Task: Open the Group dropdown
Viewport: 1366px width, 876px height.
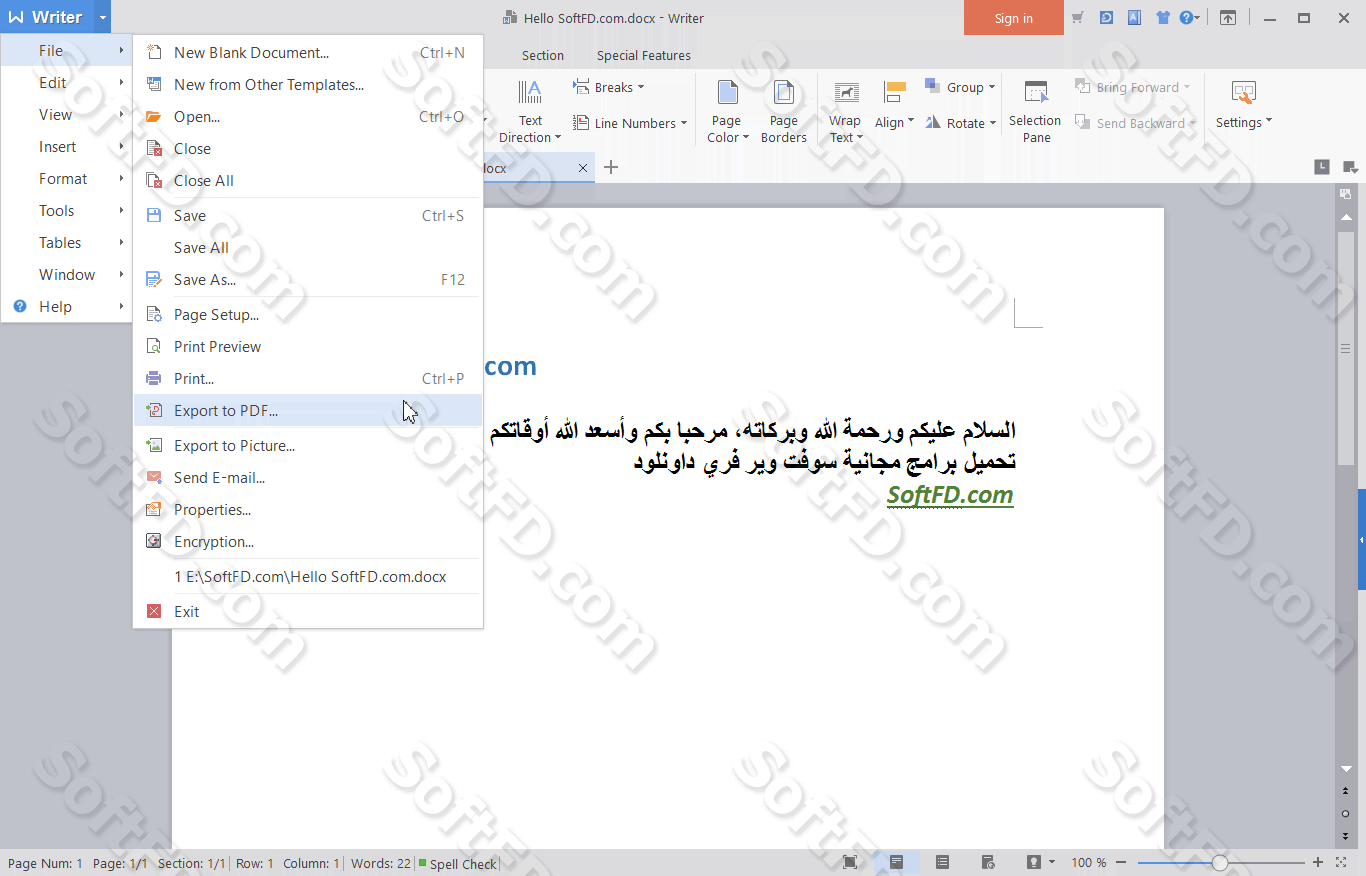Action: point(960,88)
